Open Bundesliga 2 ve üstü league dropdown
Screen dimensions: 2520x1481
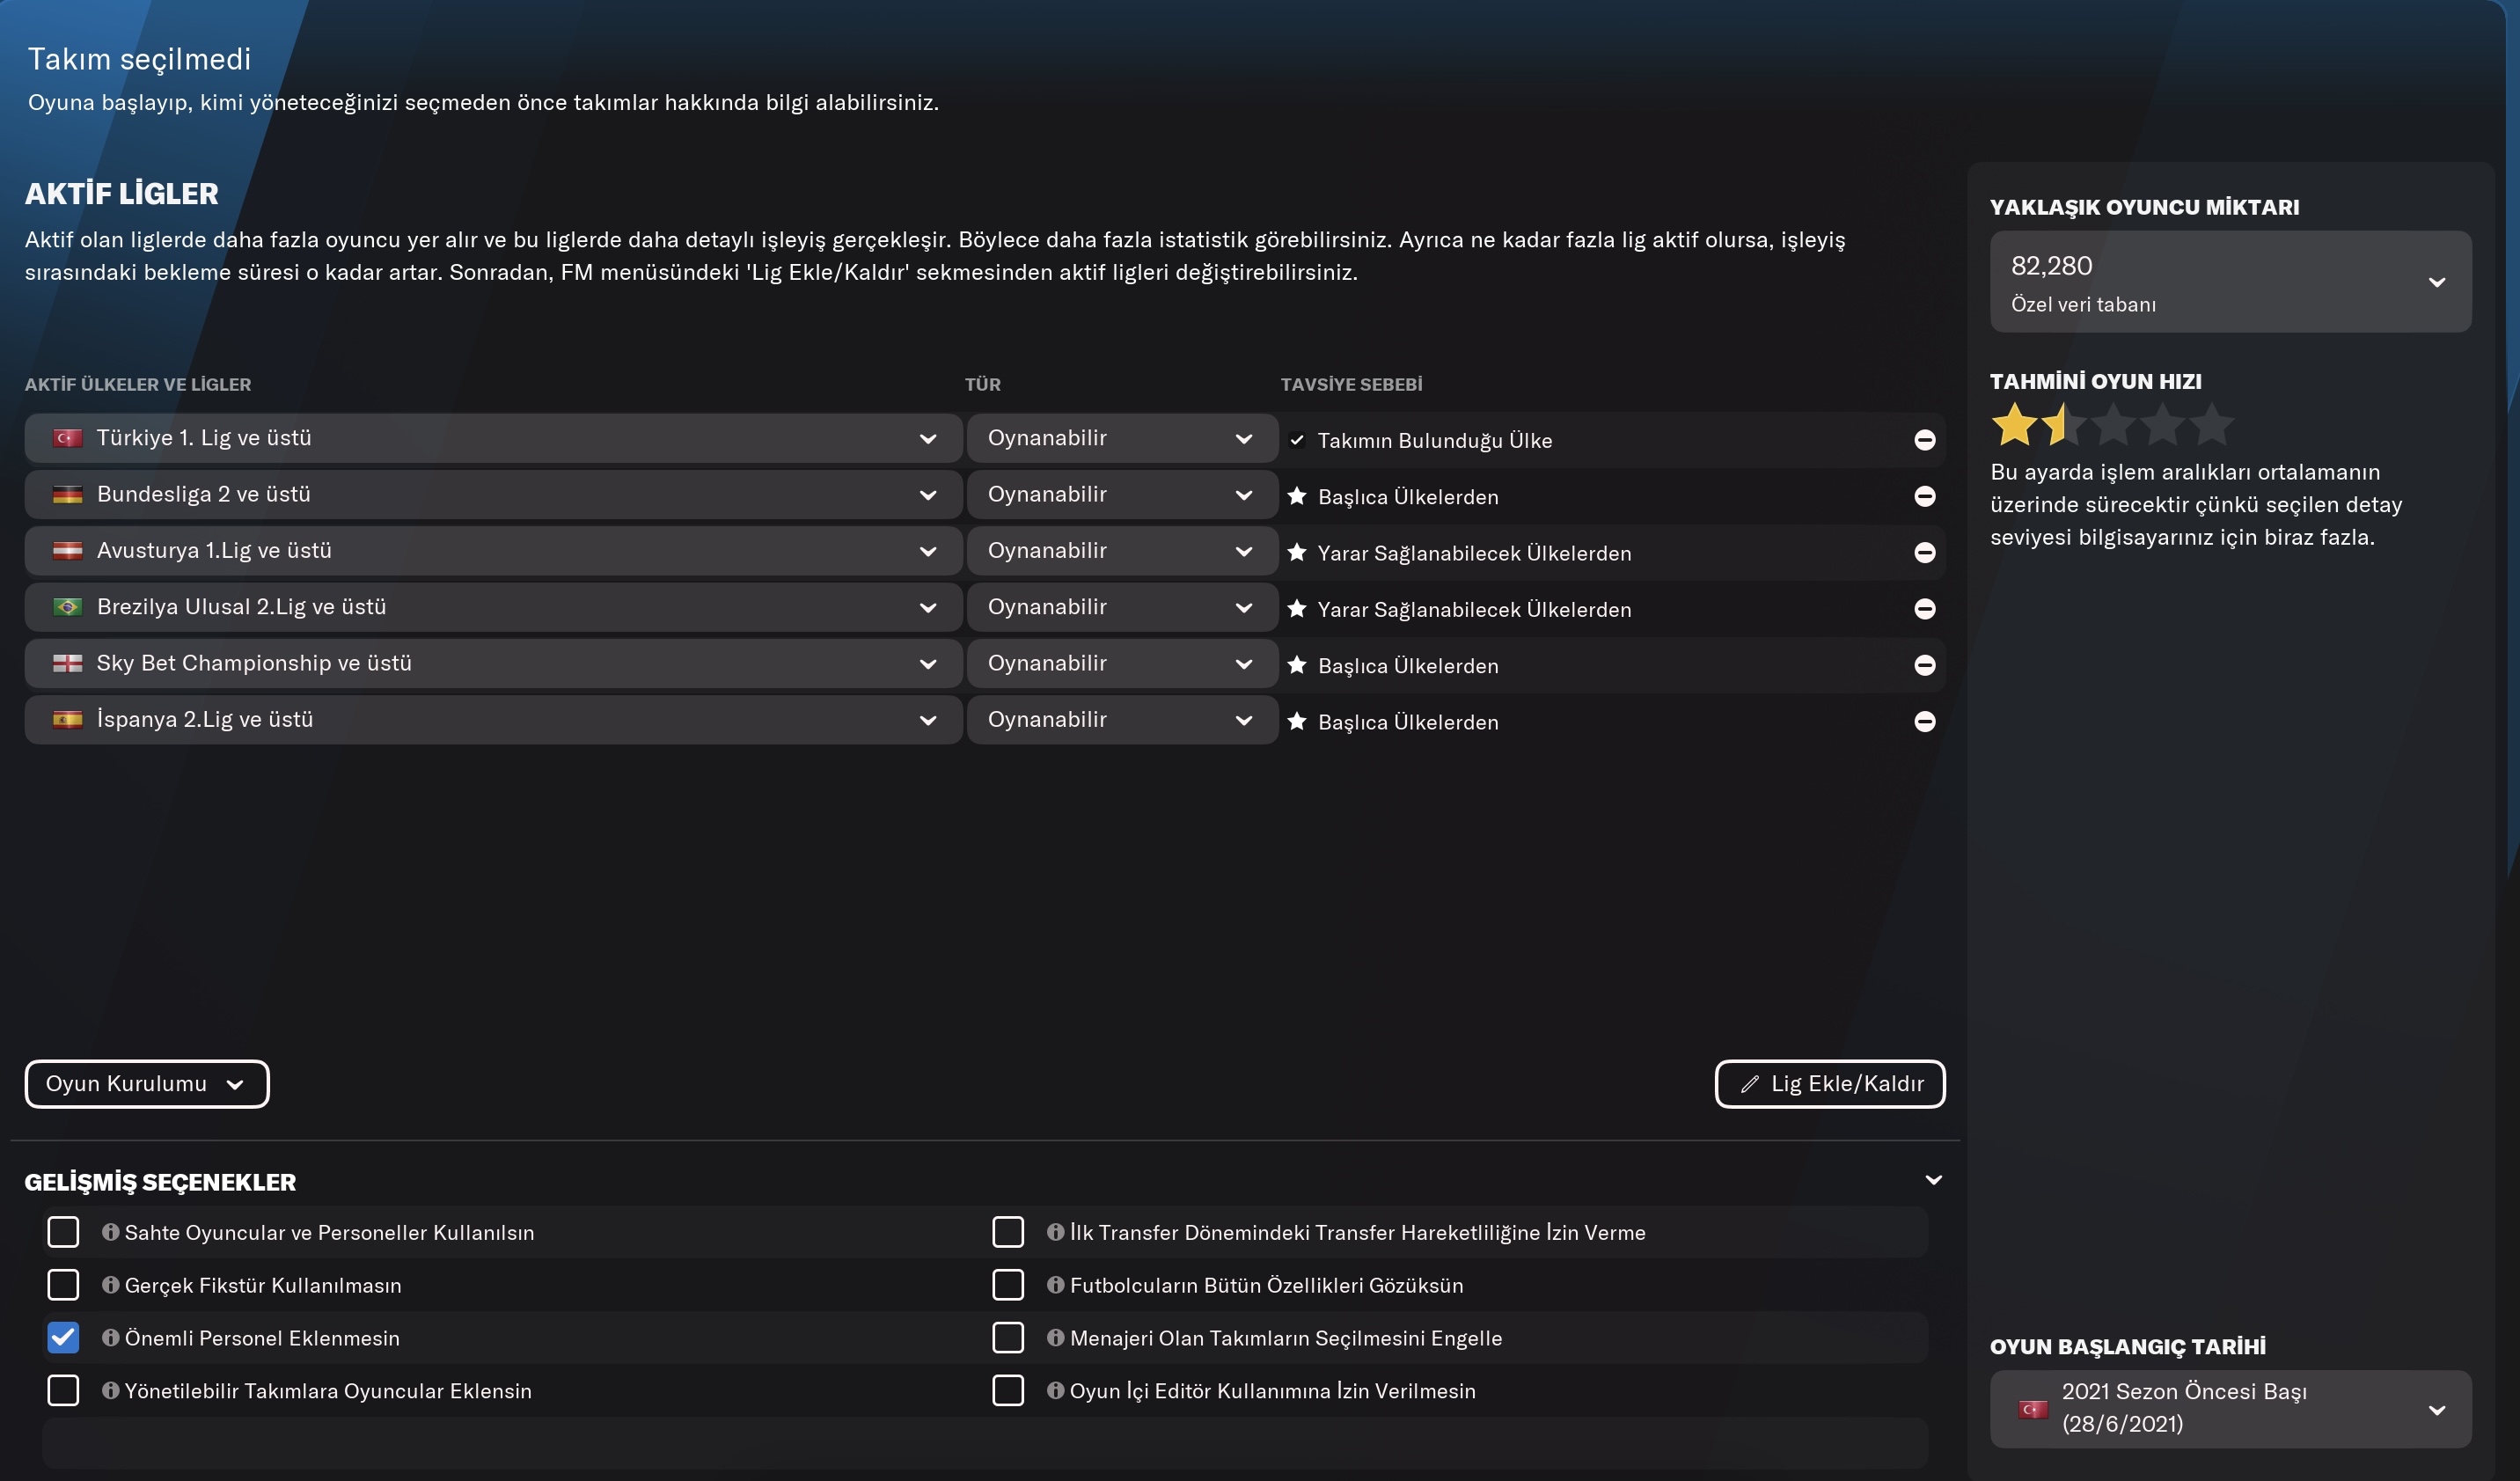click(x=493, y=494)
